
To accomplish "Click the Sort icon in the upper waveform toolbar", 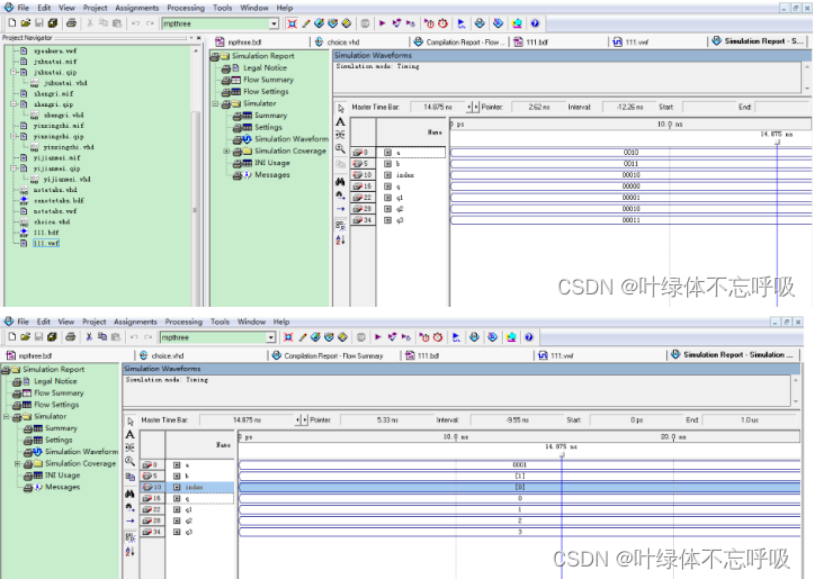I will tap(340, 240).
